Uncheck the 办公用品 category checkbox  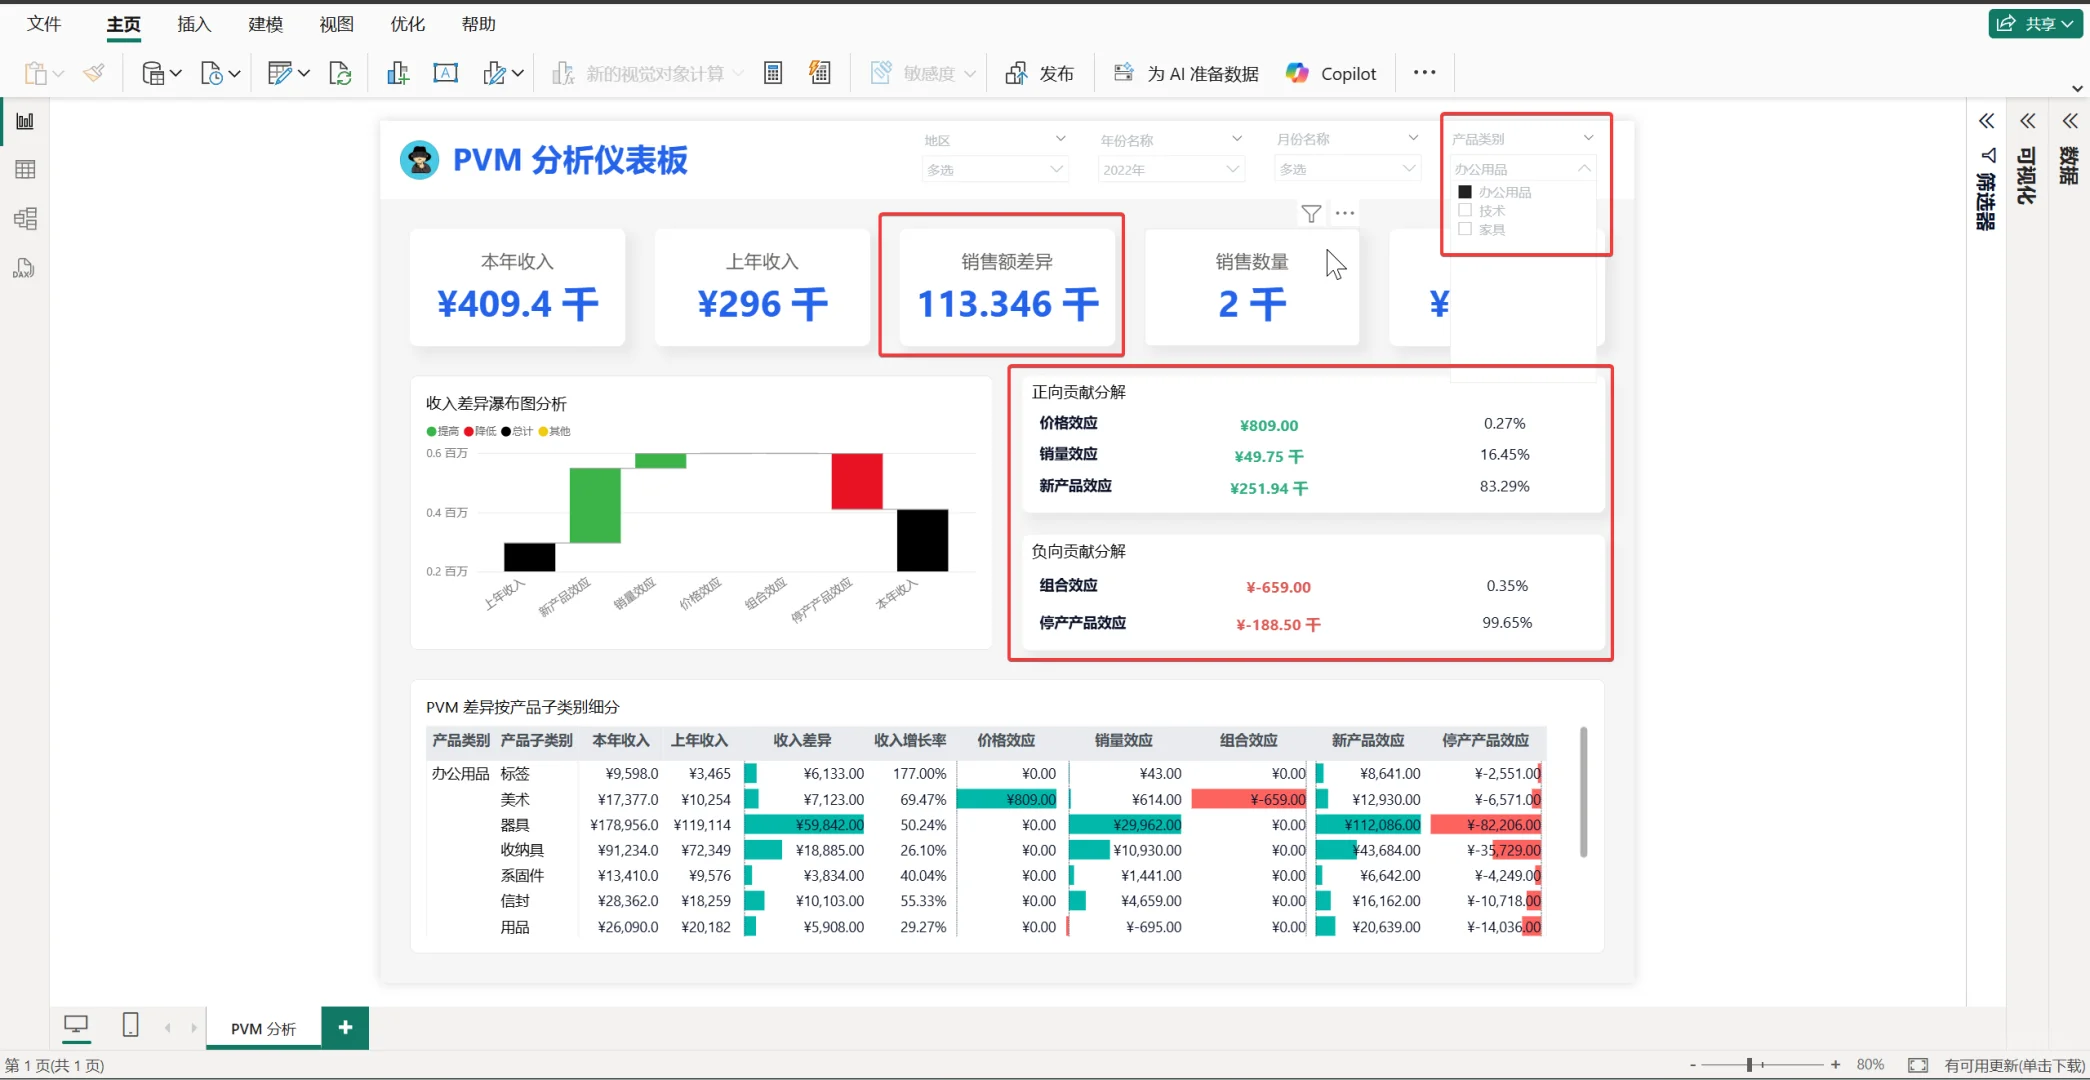click(x=1466, y=191)
